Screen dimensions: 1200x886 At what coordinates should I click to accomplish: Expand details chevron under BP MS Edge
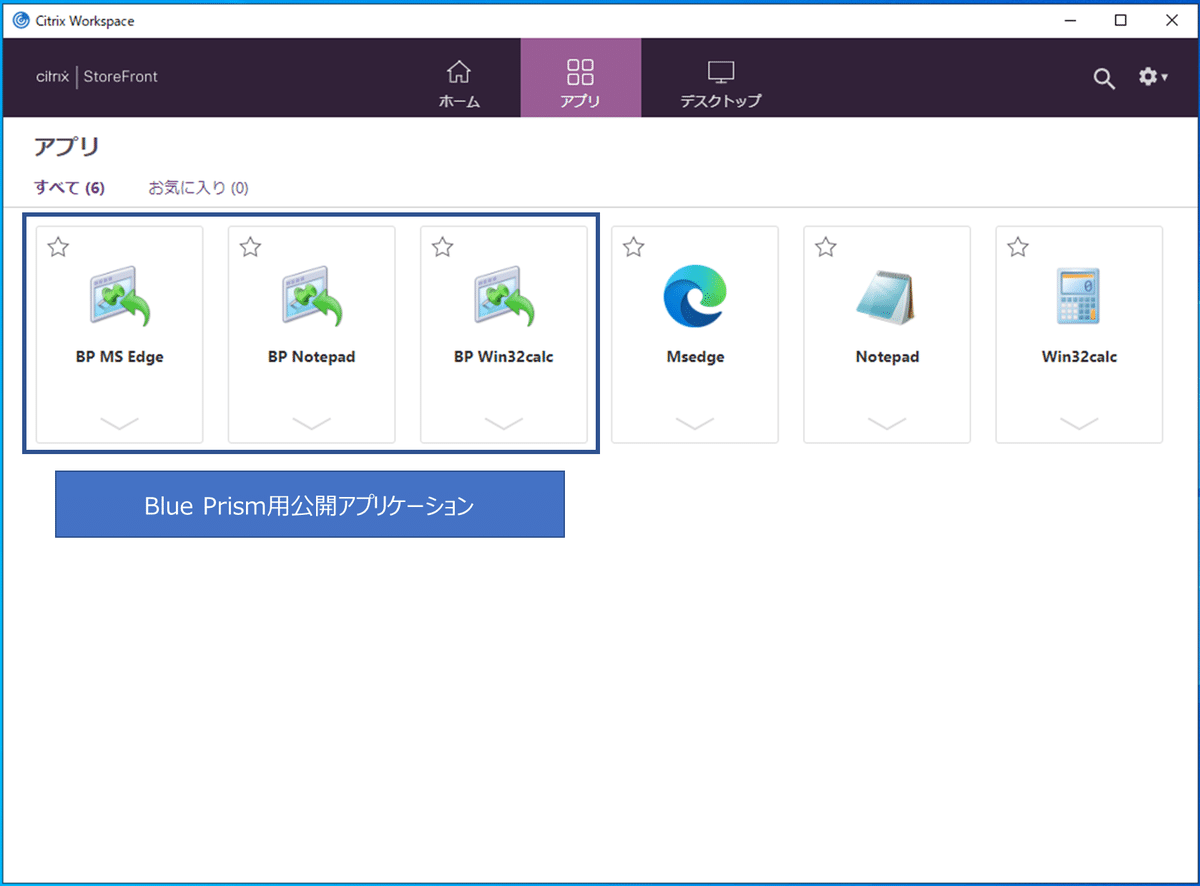pos(120,423)
